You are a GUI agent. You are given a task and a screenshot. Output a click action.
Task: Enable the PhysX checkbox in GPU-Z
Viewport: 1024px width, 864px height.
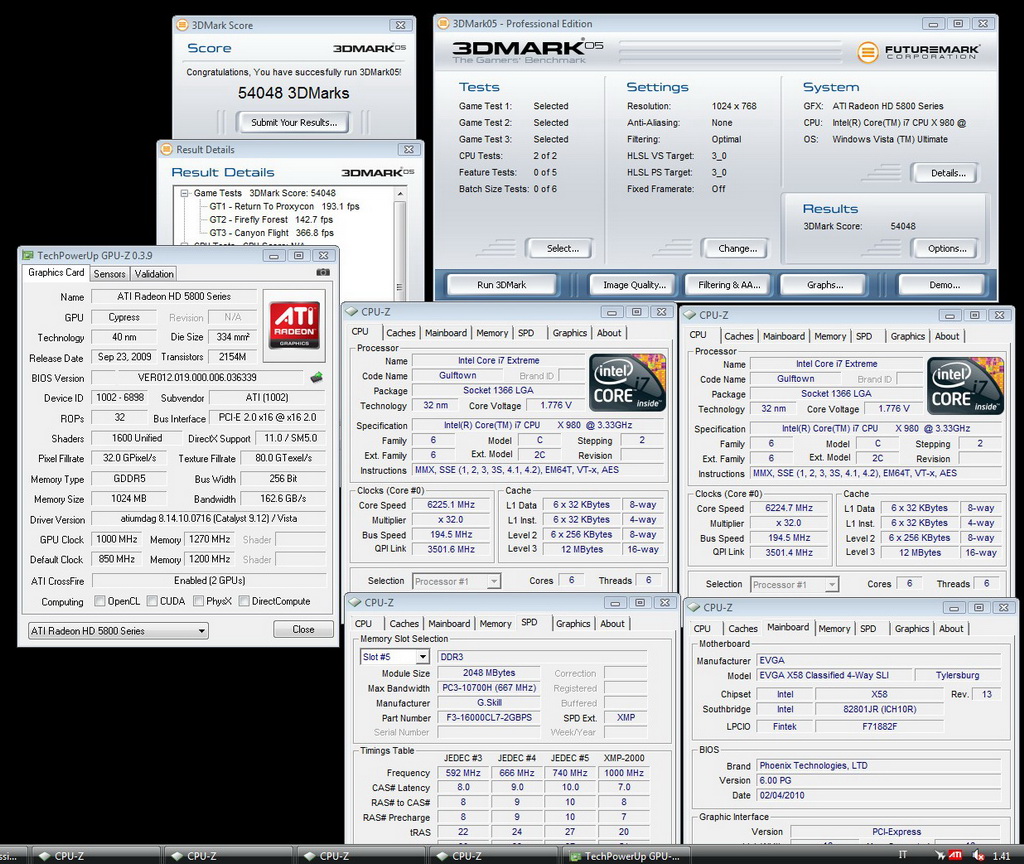(198, 601)
